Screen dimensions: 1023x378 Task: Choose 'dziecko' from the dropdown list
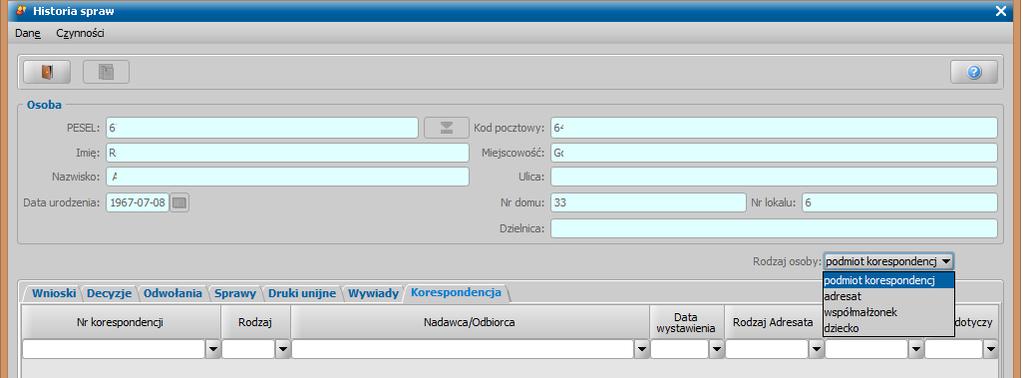tap(889, 328)
